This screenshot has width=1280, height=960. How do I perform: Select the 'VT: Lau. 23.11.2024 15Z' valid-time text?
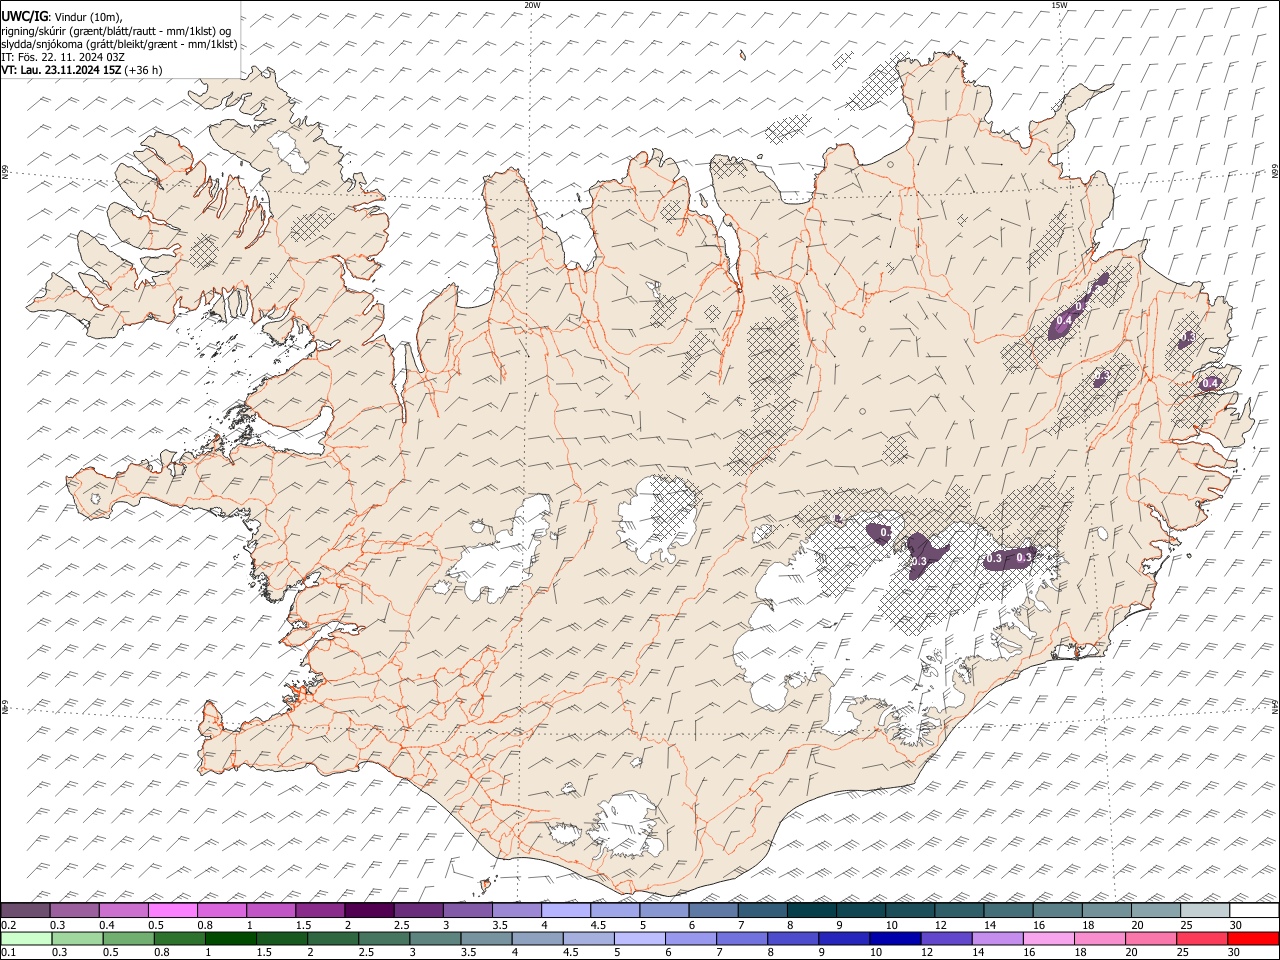(x=62, y=70)
